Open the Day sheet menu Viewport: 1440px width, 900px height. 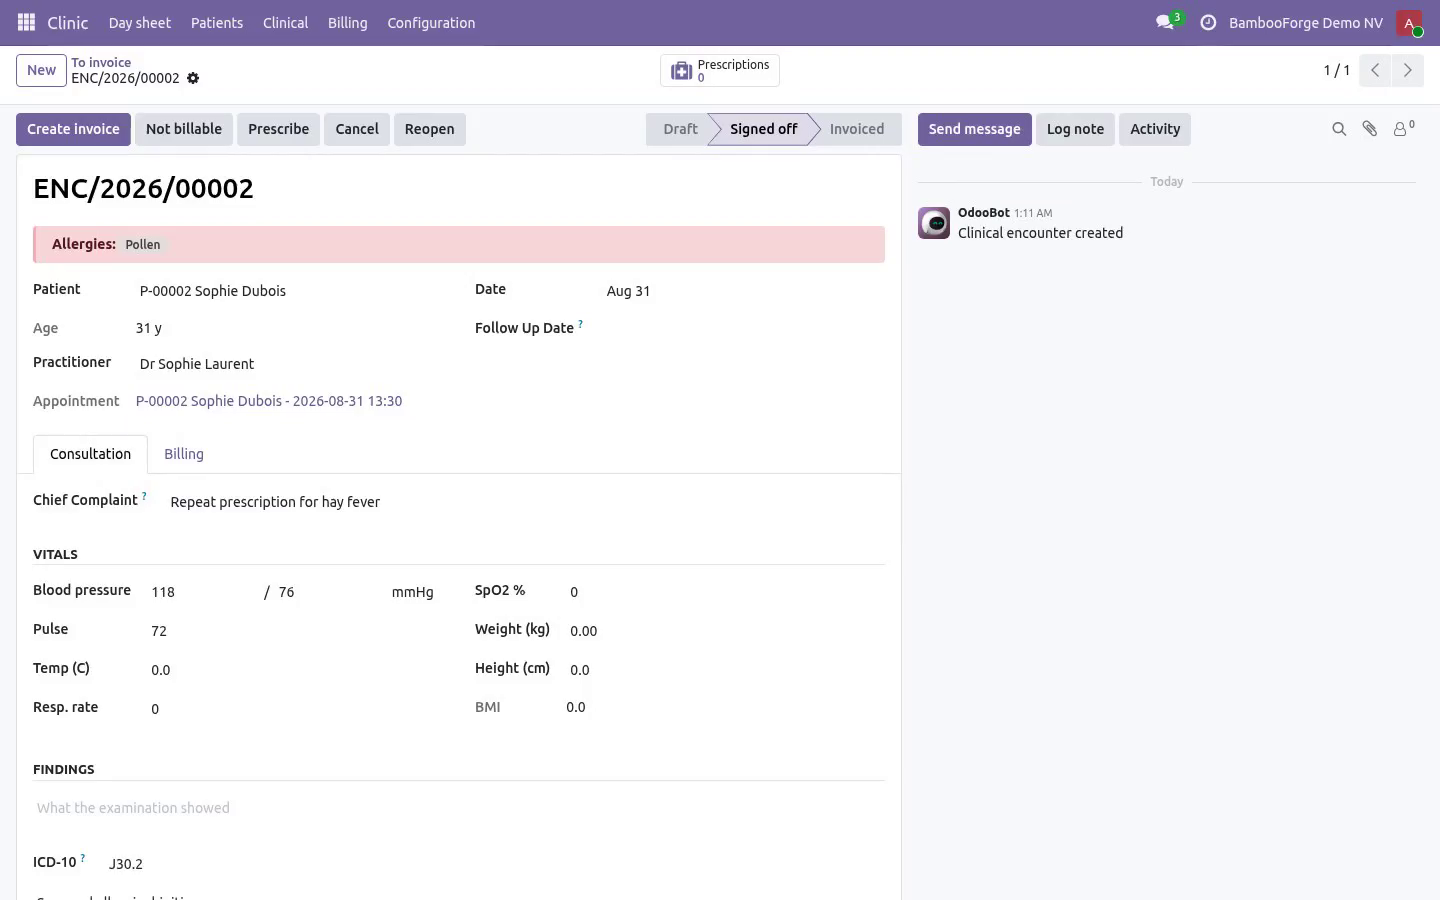[x=140, y=23]
